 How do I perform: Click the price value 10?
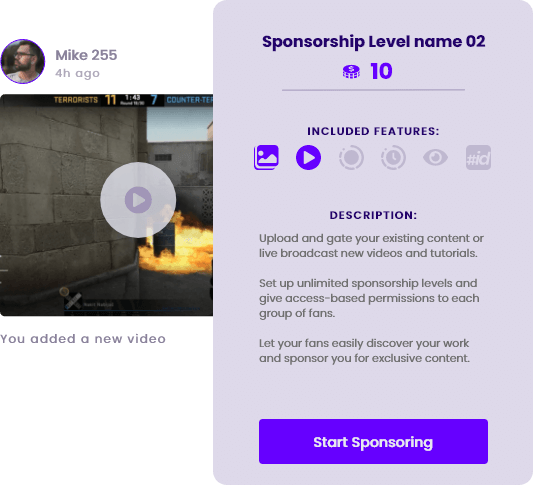[x=381, y=71]
